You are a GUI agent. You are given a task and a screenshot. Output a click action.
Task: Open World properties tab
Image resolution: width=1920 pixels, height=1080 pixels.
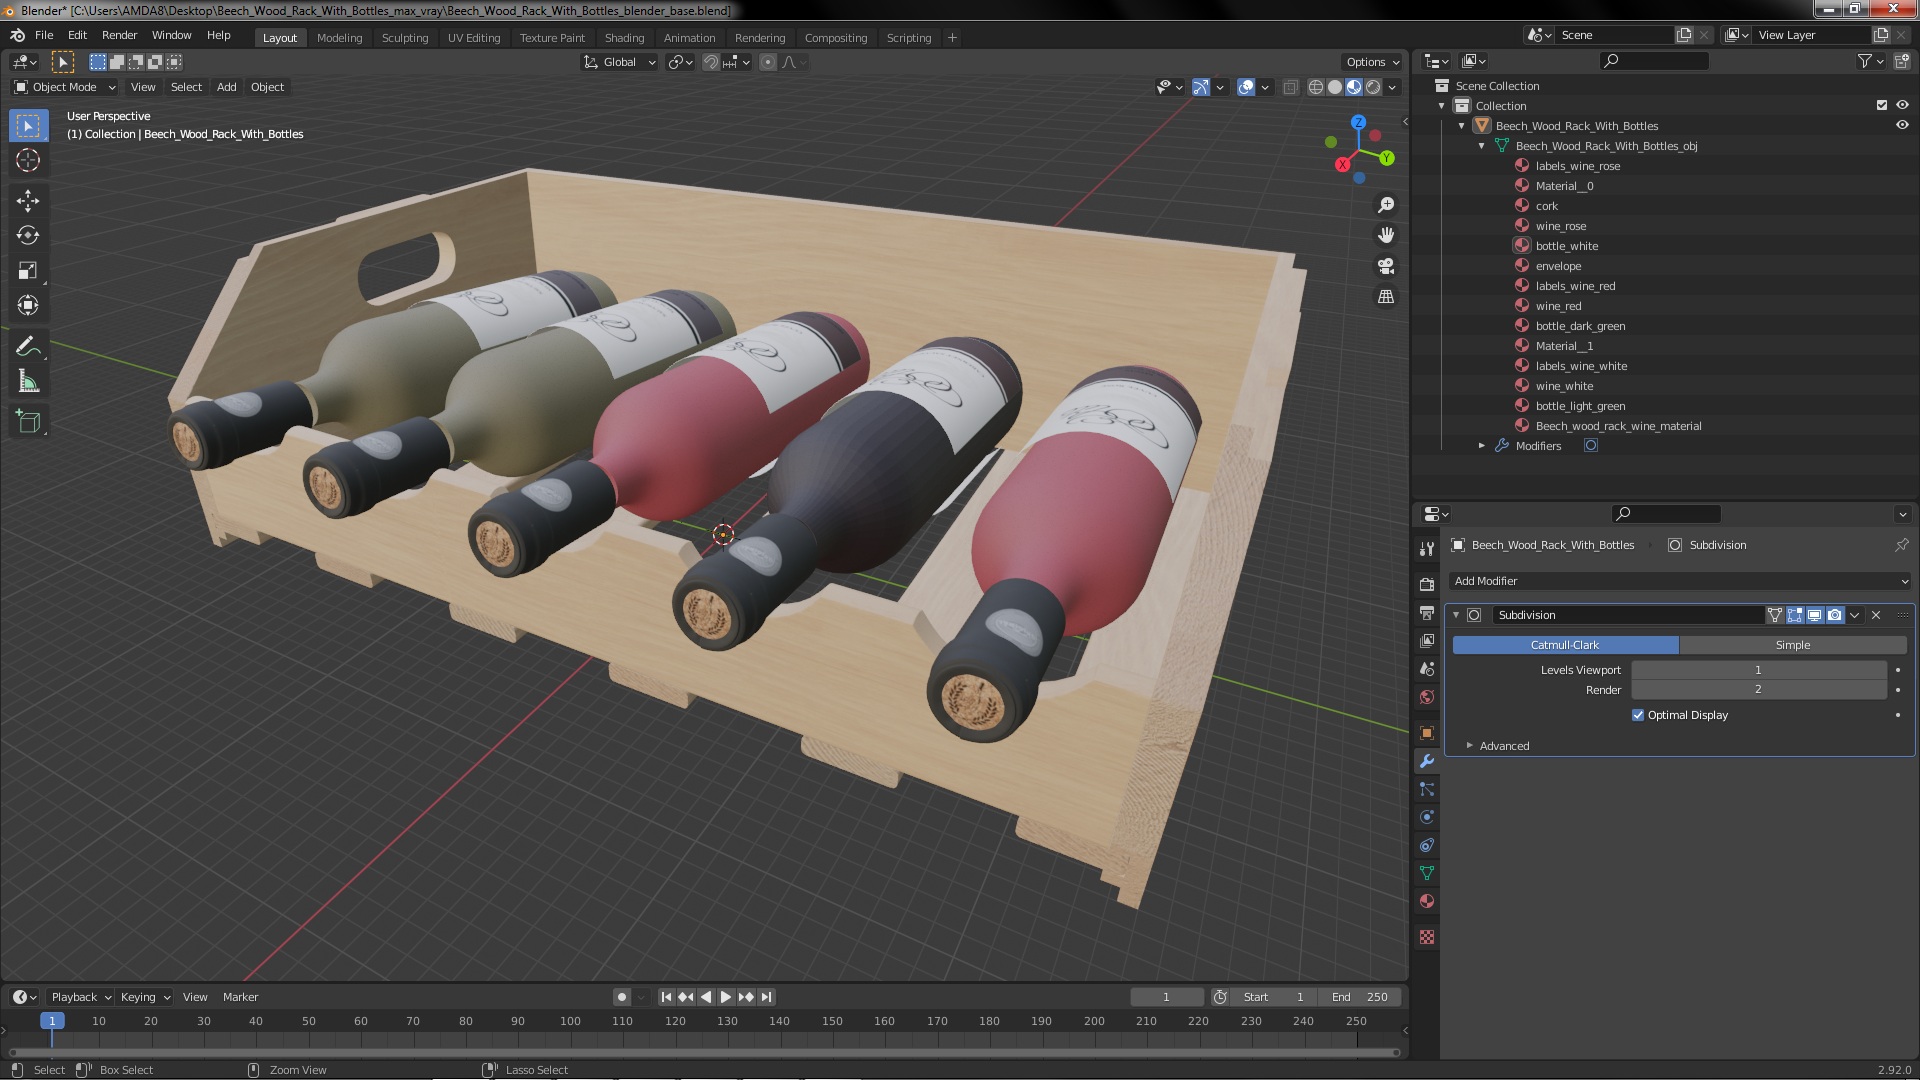pyautogui.click(x=1427, y=697)
